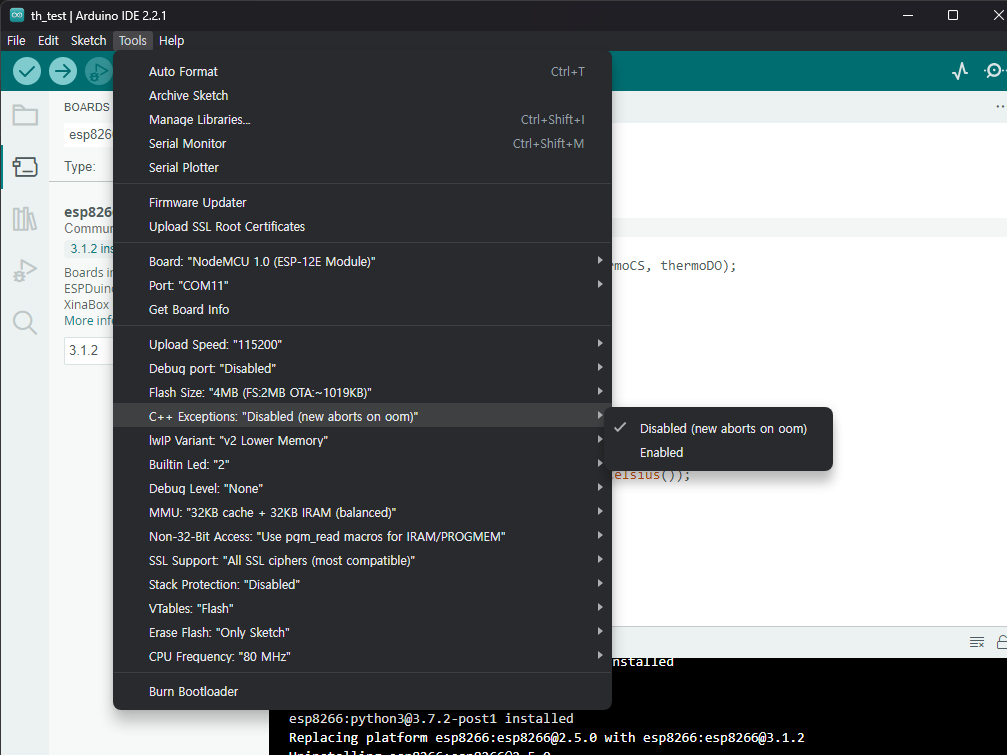Choose Archive Sketch menu entry

pos(362,96)
